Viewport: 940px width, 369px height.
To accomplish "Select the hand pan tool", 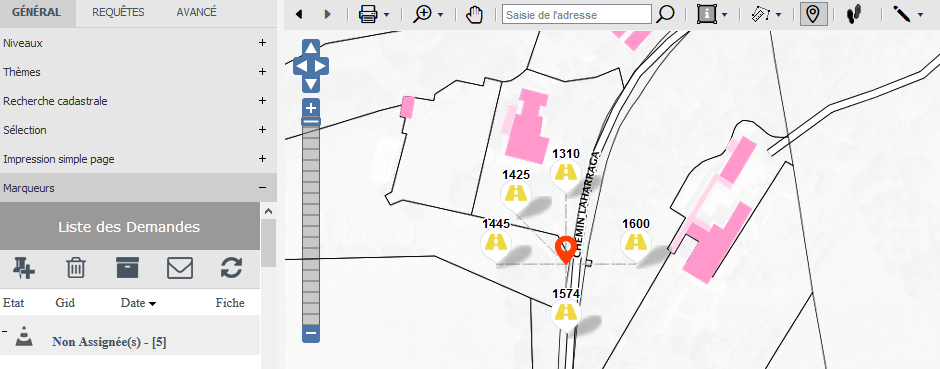I will 474,14.
